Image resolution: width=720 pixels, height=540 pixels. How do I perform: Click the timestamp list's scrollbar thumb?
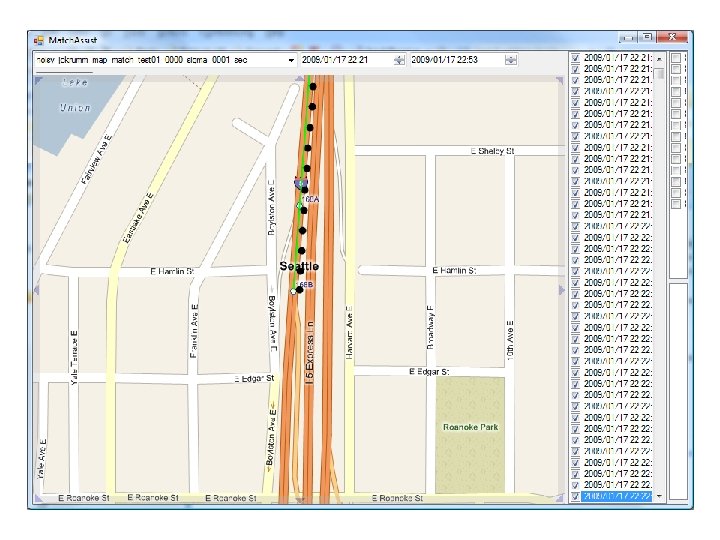660,73
